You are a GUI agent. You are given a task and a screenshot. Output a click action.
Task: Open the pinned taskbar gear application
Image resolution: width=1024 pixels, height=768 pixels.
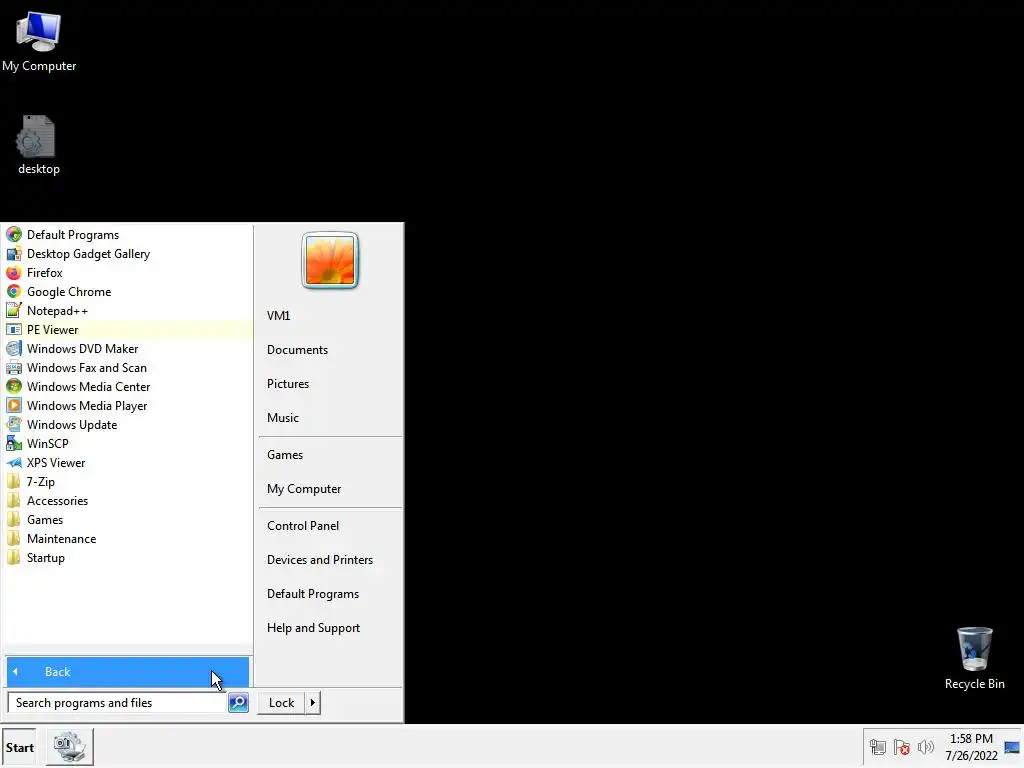pos(69,747)
